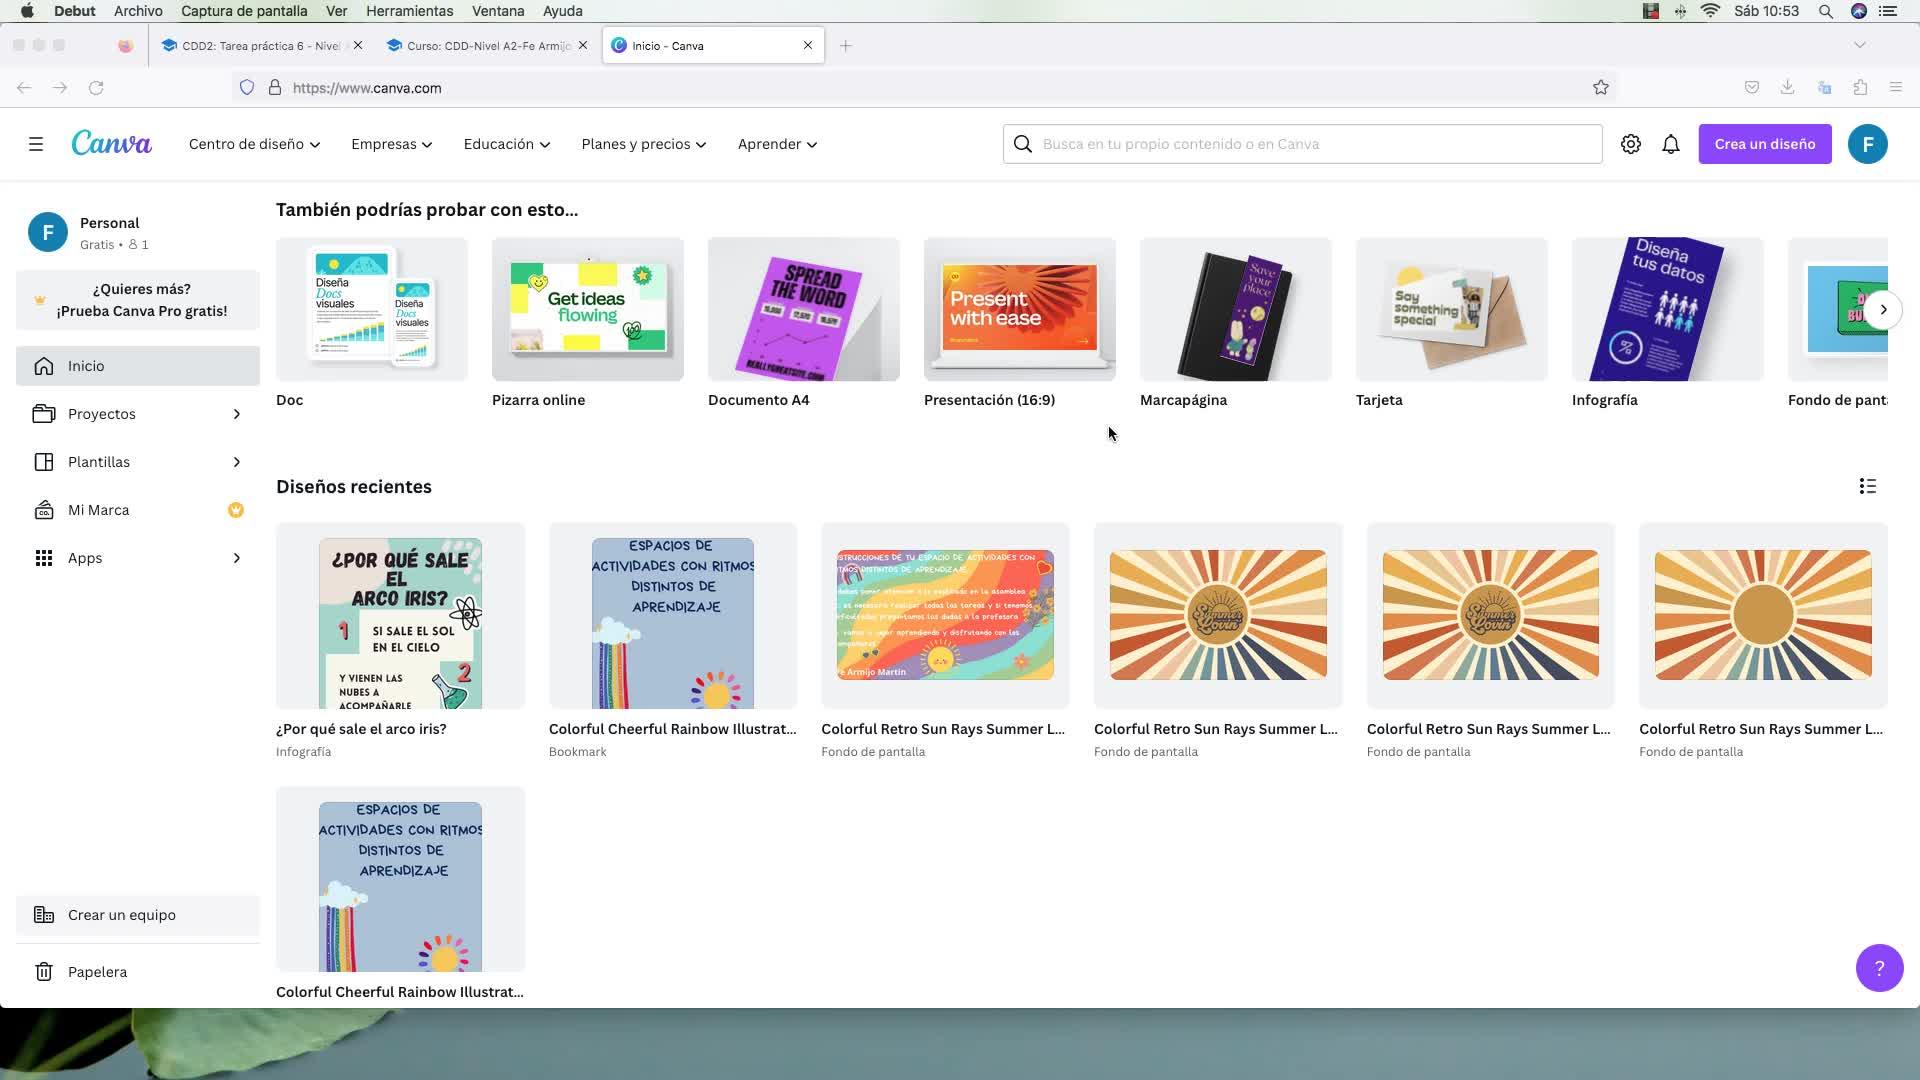This screenshot has height=1080, width=1920.
Task: Open notifications bell icon
Action: click(1671, 144)
